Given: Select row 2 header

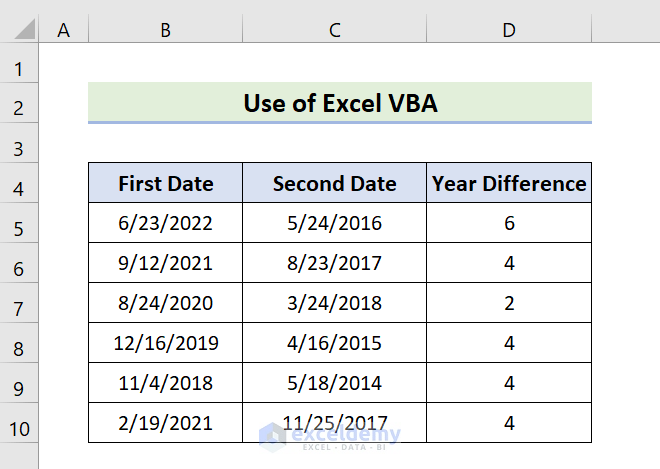Looking at the screenshot, I should coord(20,105).
